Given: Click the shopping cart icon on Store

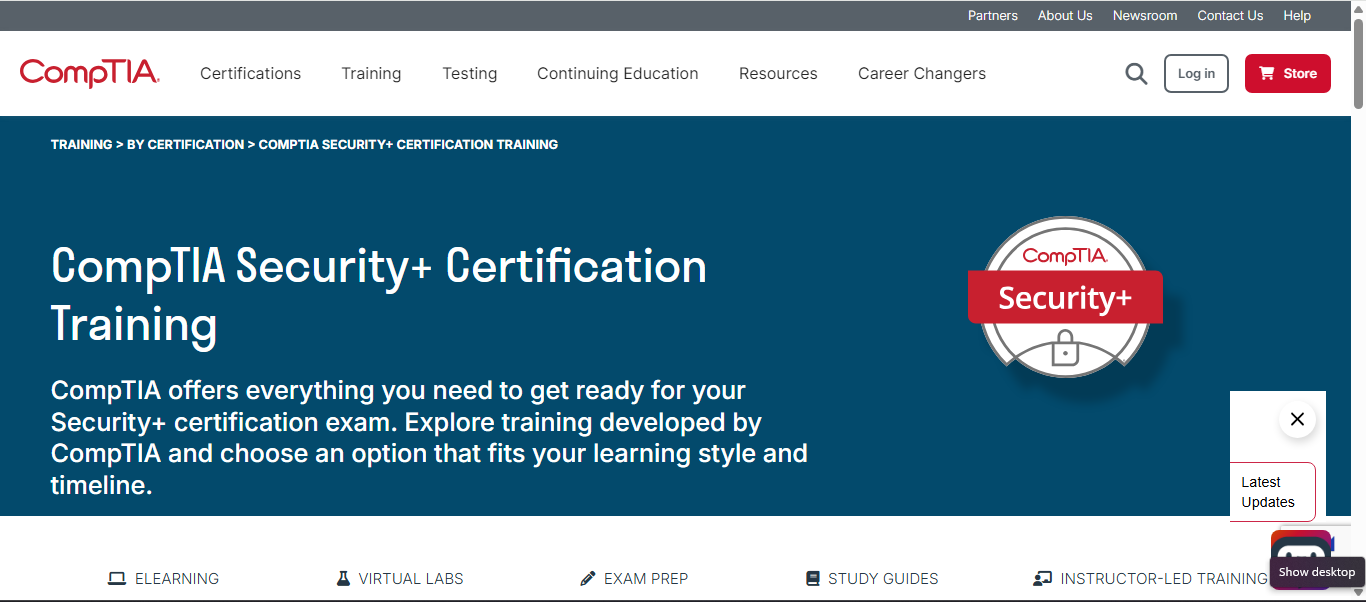Looking at the screenshot, I should [1267, 73].
